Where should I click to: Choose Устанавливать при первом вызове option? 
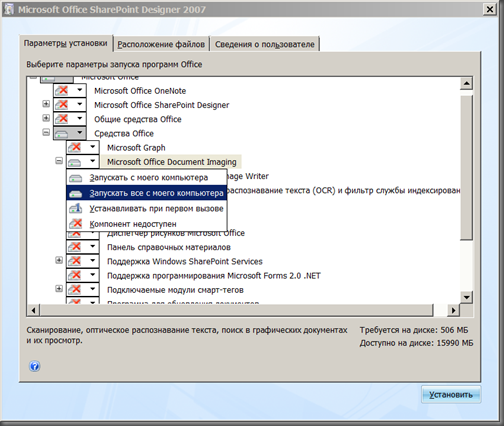click(147, 209)
